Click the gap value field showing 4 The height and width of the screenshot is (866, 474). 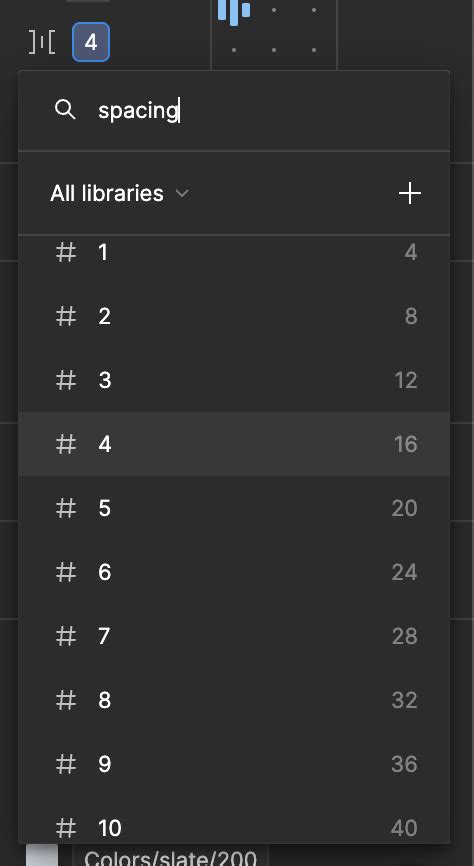click(91, 42)
